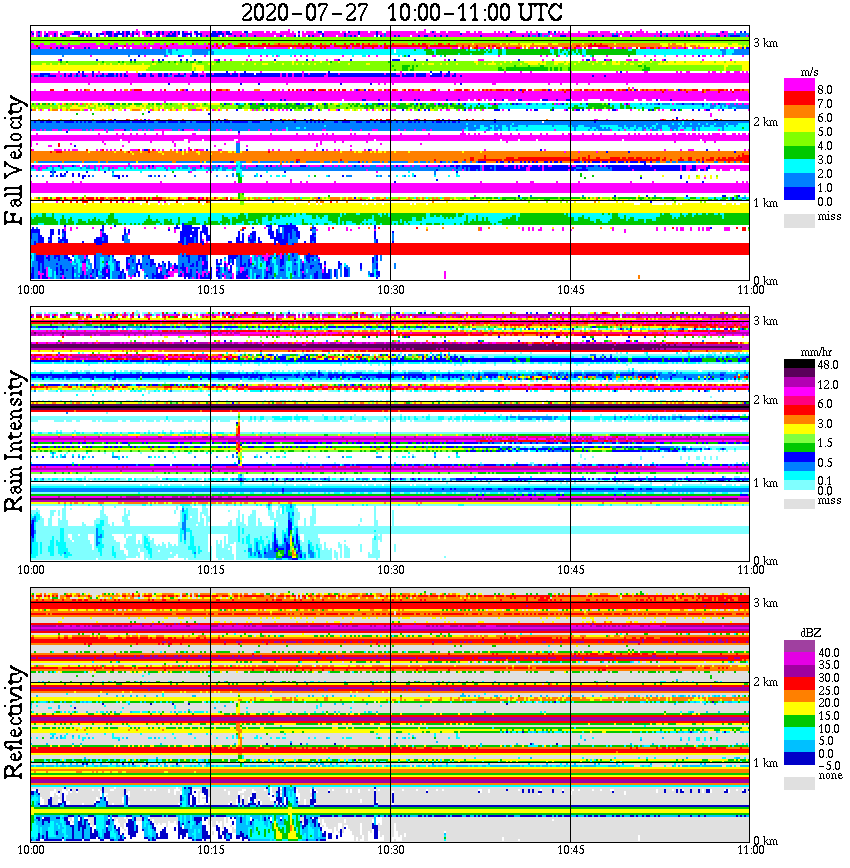This screenshot has height=868, width=850.
Task: Click the '0.1' value in the mm/hr legend
Action: point(825,481)
